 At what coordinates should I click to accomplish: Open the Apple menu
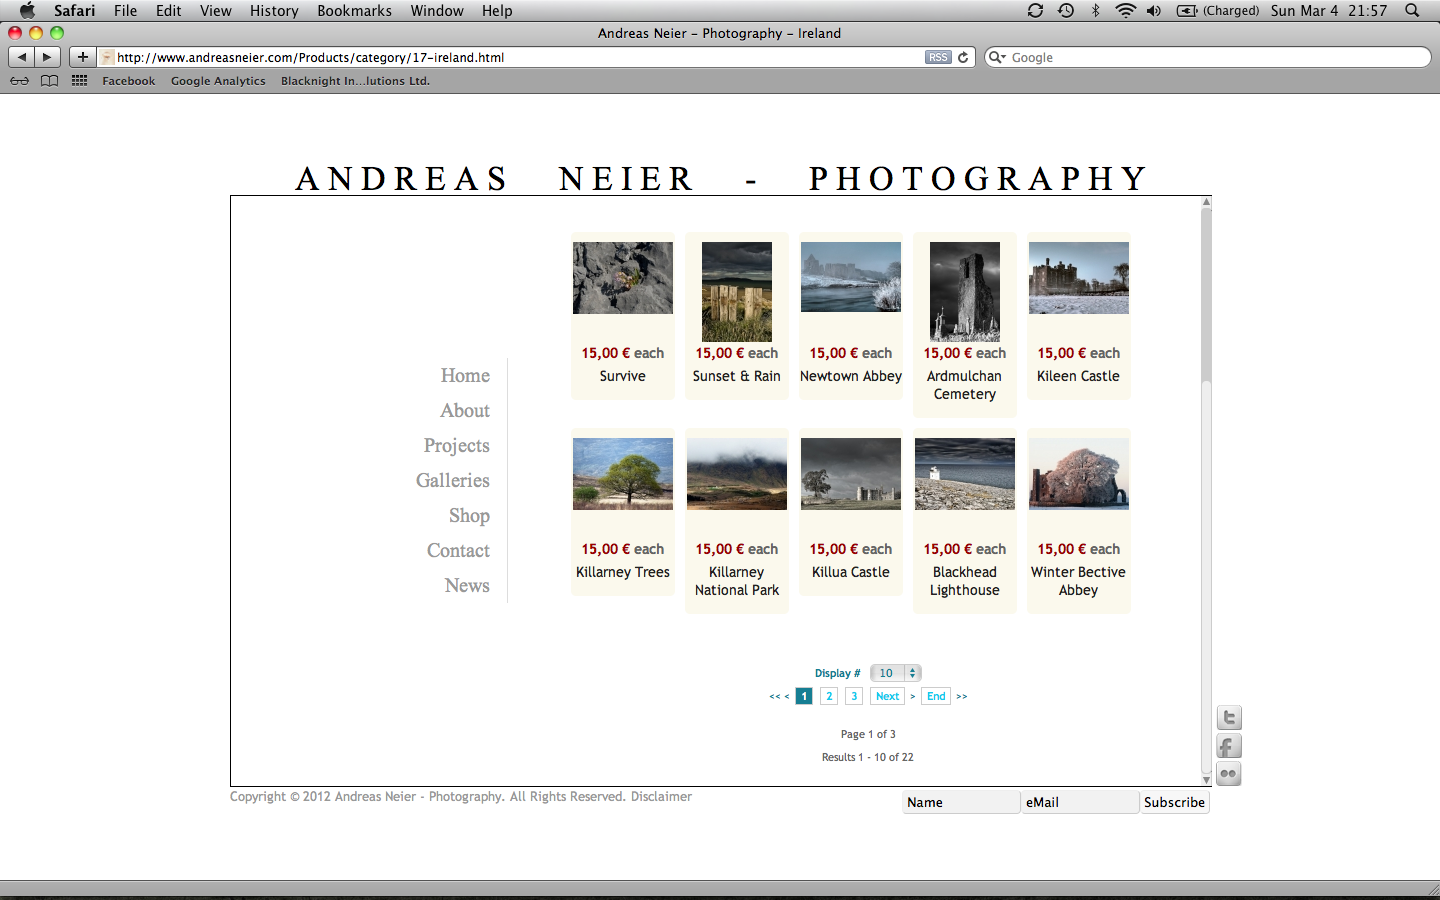27,11
